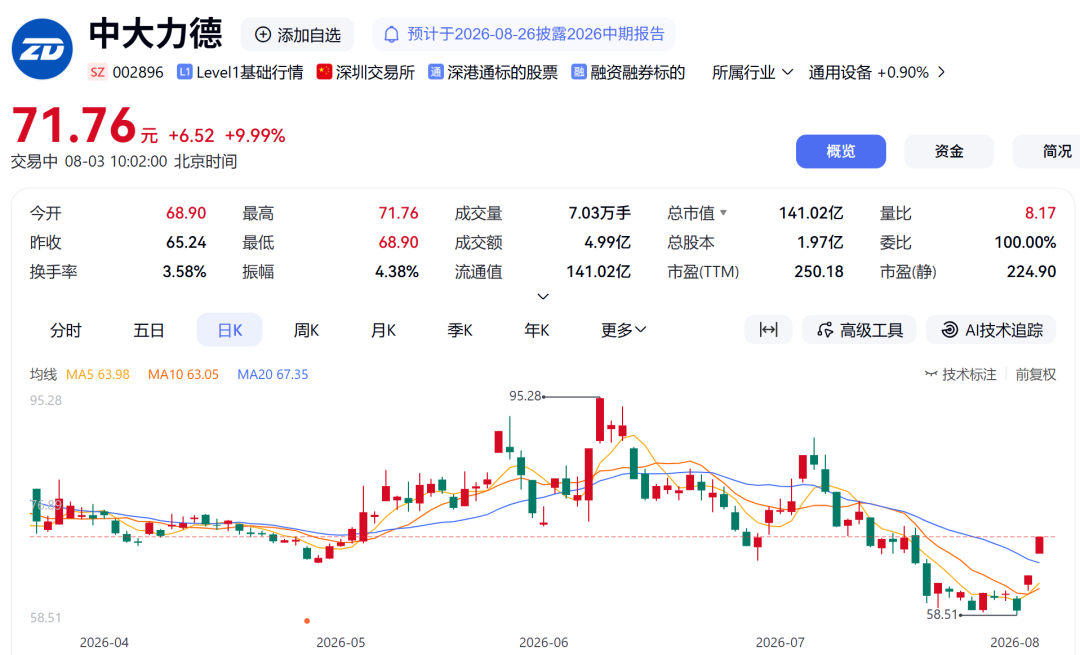Click the current price 71.76
The height and width of the screenshot is (655, 1080).
coord(74,125)
